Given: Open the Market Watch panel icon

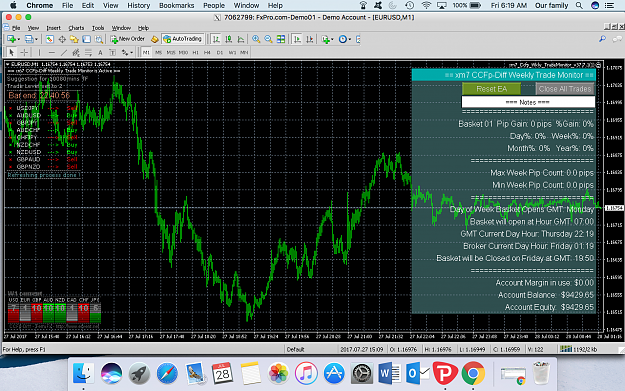Looking at the screenshot, I should click(x=49, y=39).
